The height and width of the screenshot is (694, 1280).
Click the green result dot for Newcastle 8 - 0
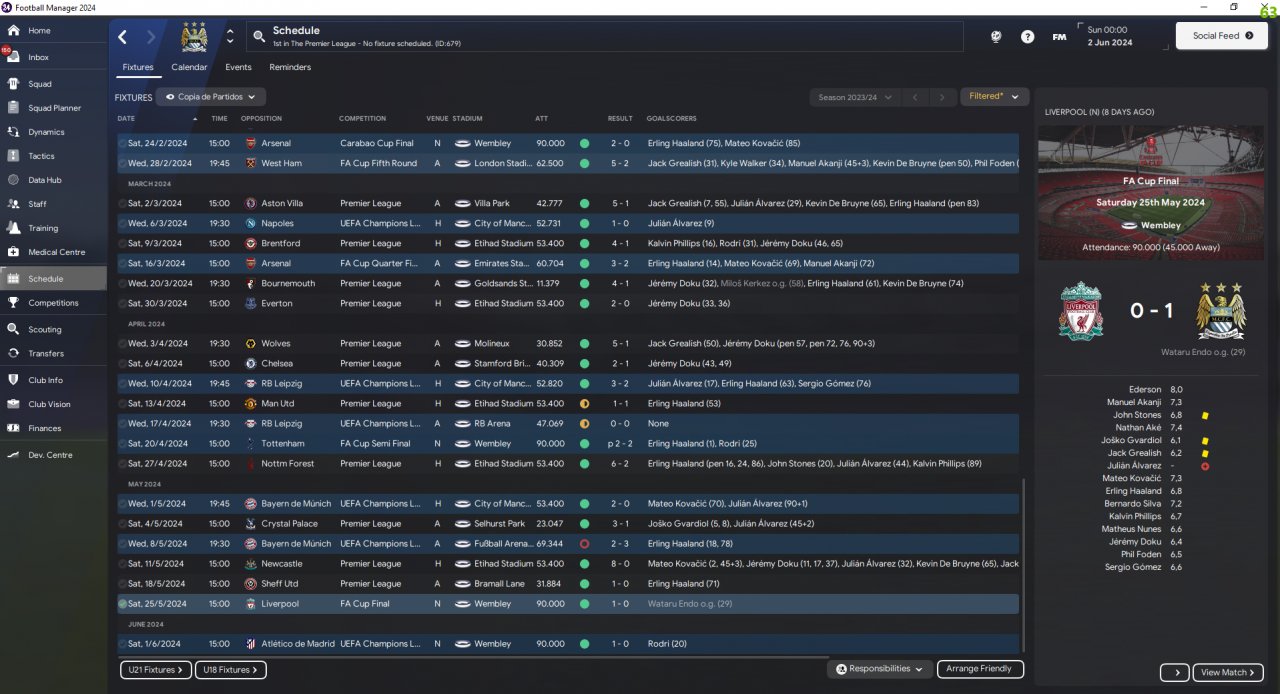click(584, 564)
